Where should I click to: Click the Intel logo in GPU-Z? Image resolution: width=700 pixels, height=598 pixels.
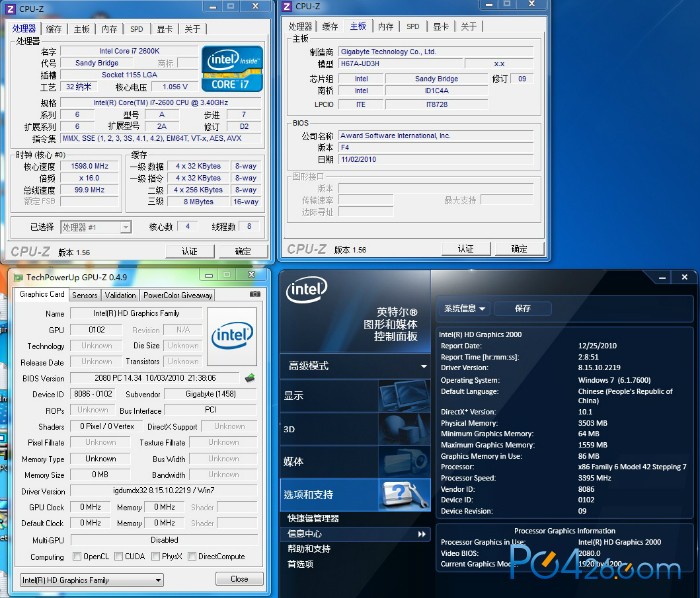point(232,336)
